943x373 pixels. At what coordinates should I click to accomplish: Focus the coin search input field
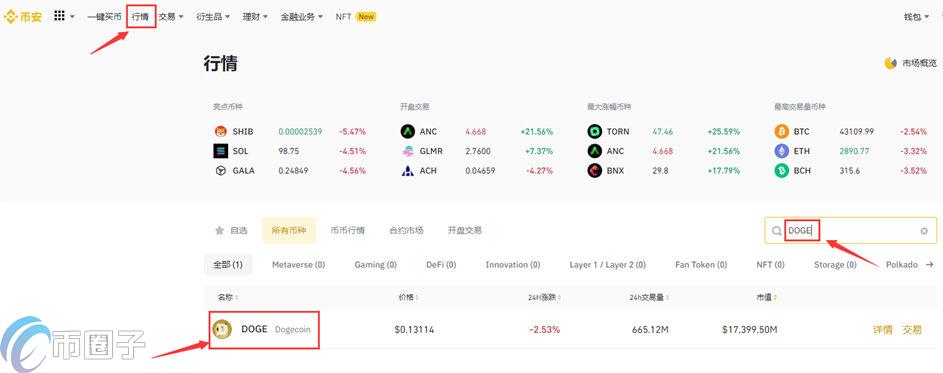point(850,230)
